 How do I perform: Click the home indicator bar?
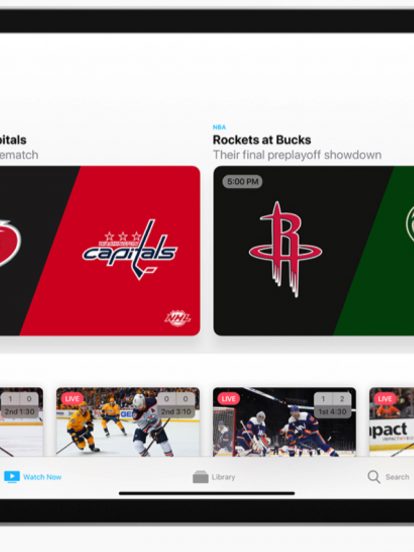click(207, 493)
